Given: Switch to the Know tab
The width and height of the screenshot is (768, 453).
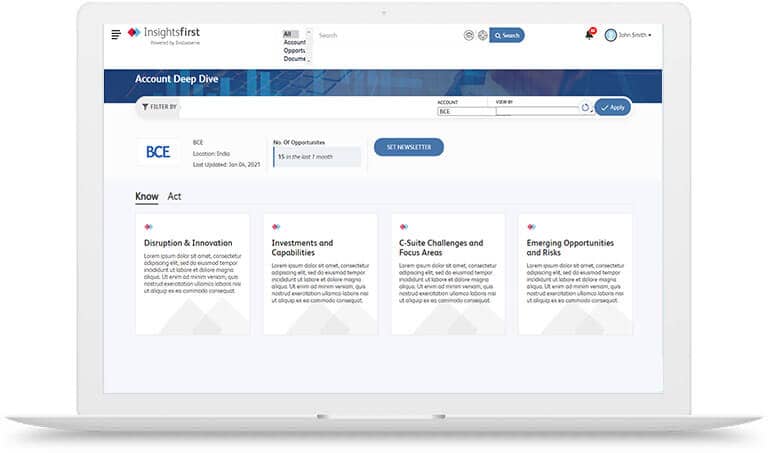Looking at the screenshot, I should [146, 196].
